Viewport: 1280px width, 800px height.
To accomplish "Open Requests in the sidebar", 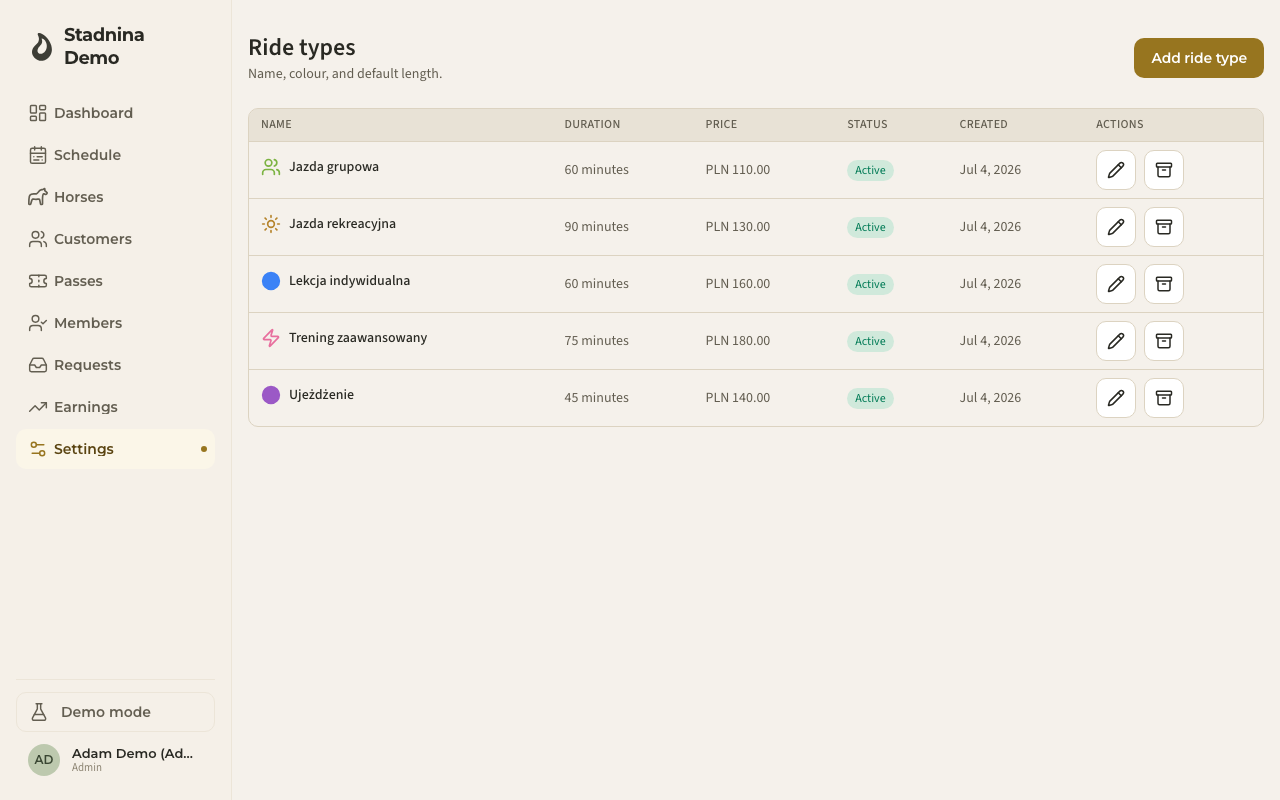I will coord(115,365).
